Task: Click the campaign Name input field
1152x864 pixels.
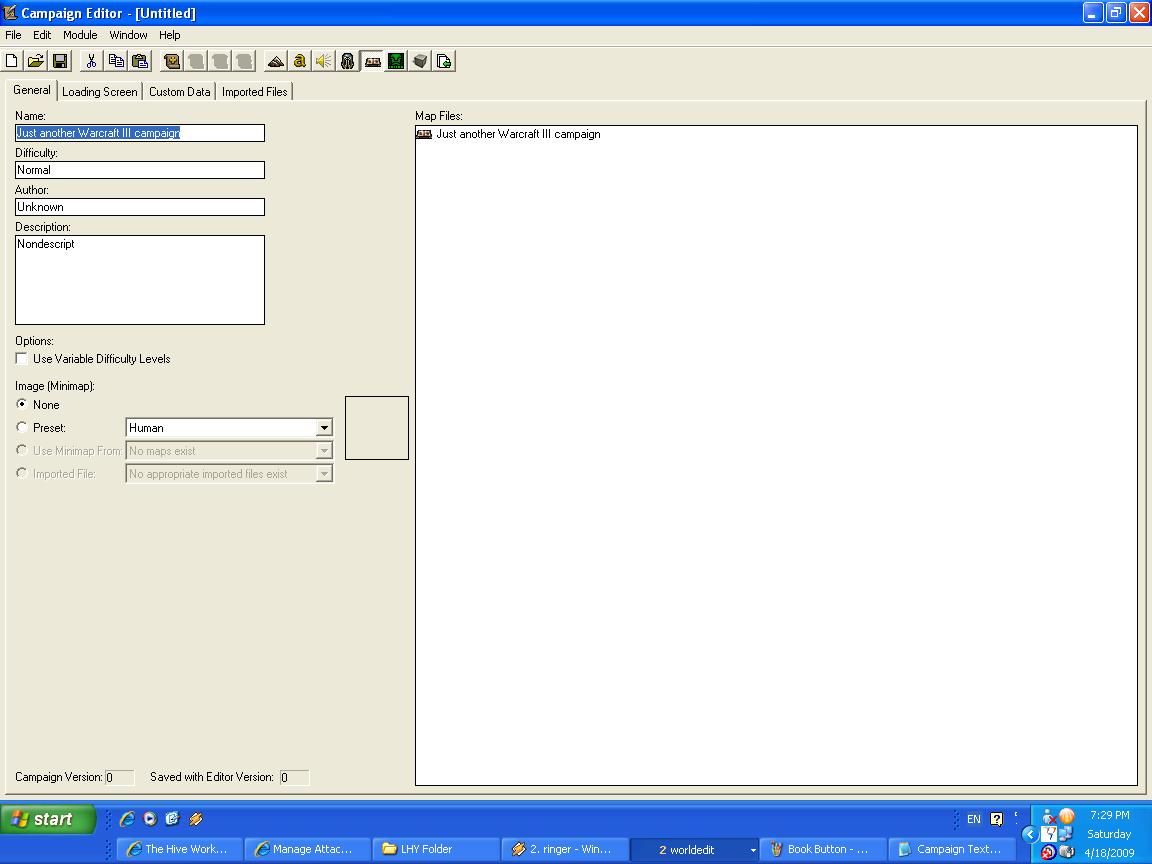Action: coord(140,133)
